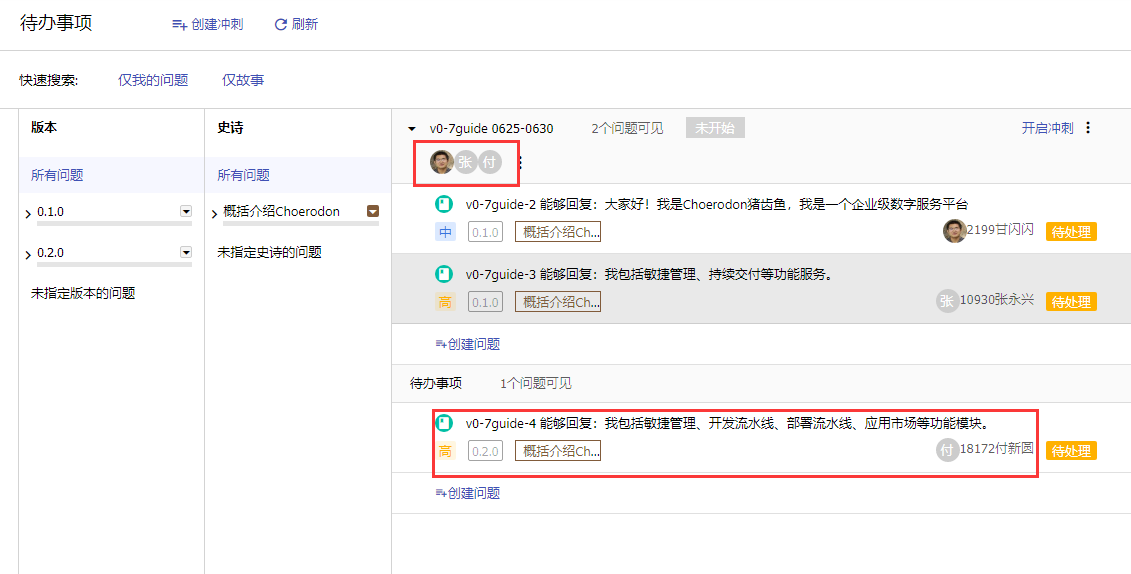Image resolution: width=1131 pixels, height=574 pixels.
Task: Select 所有问题 under the 史诗 column
Action: (x=244, y=175)
